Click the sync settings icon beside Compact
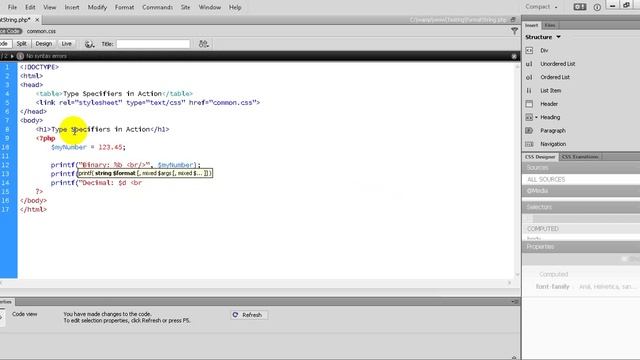 click(x=580, y=7)
